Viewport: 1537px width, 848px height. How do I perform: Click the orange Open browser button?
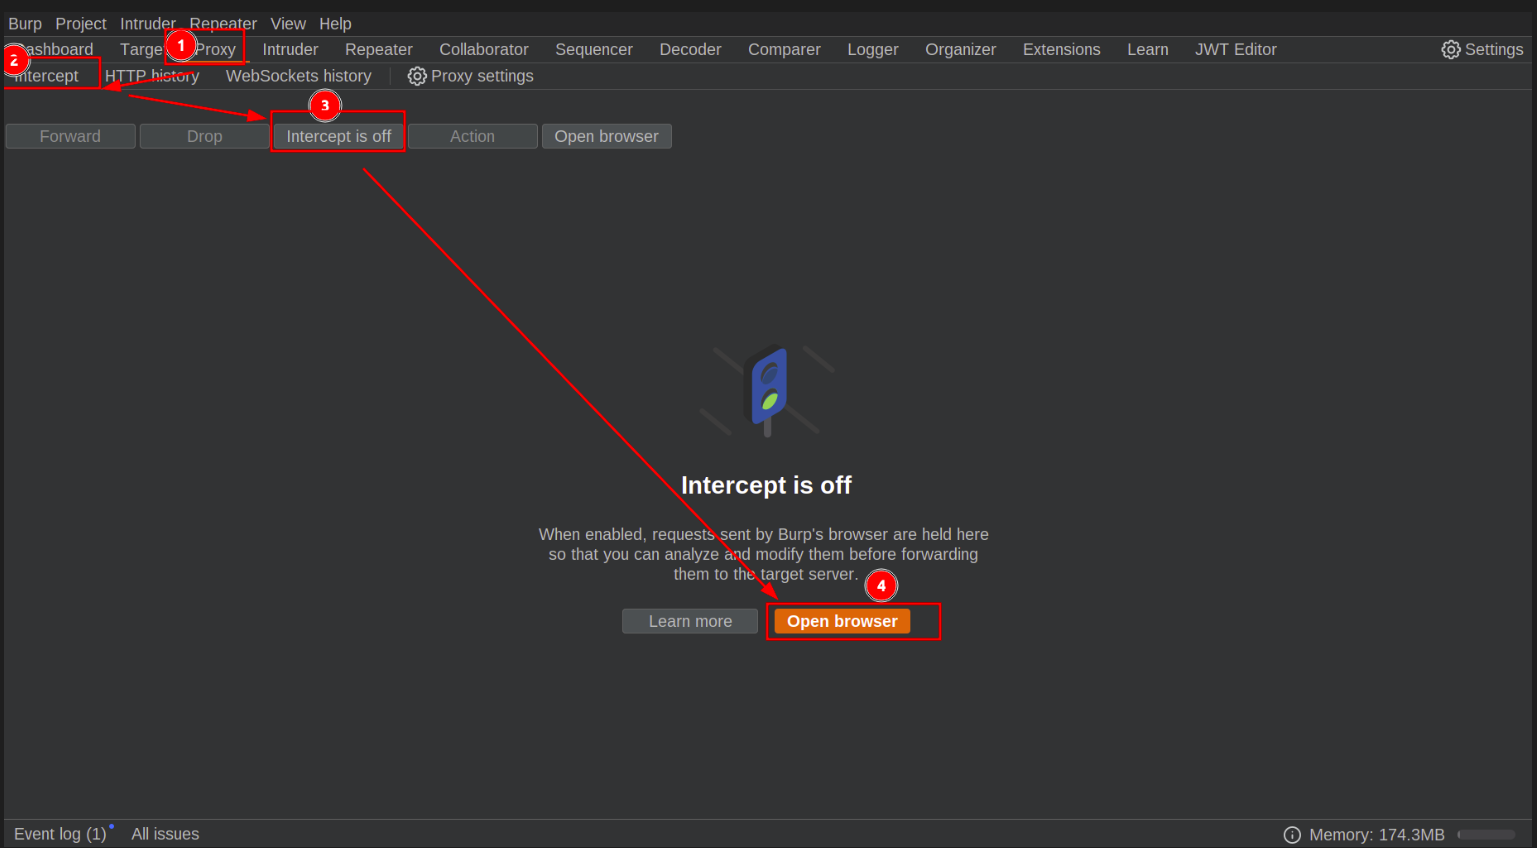(842, 621)
